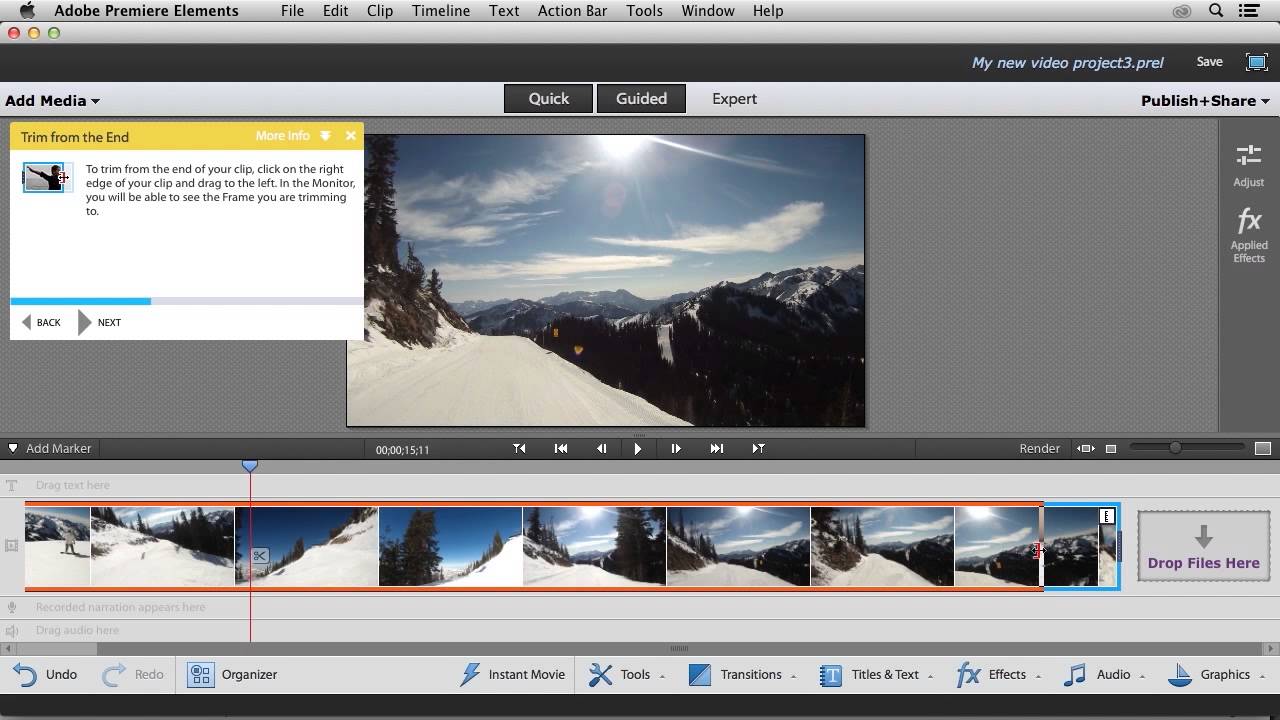
Task: Click the Audio music note icon
Action: click(1075, 675)
